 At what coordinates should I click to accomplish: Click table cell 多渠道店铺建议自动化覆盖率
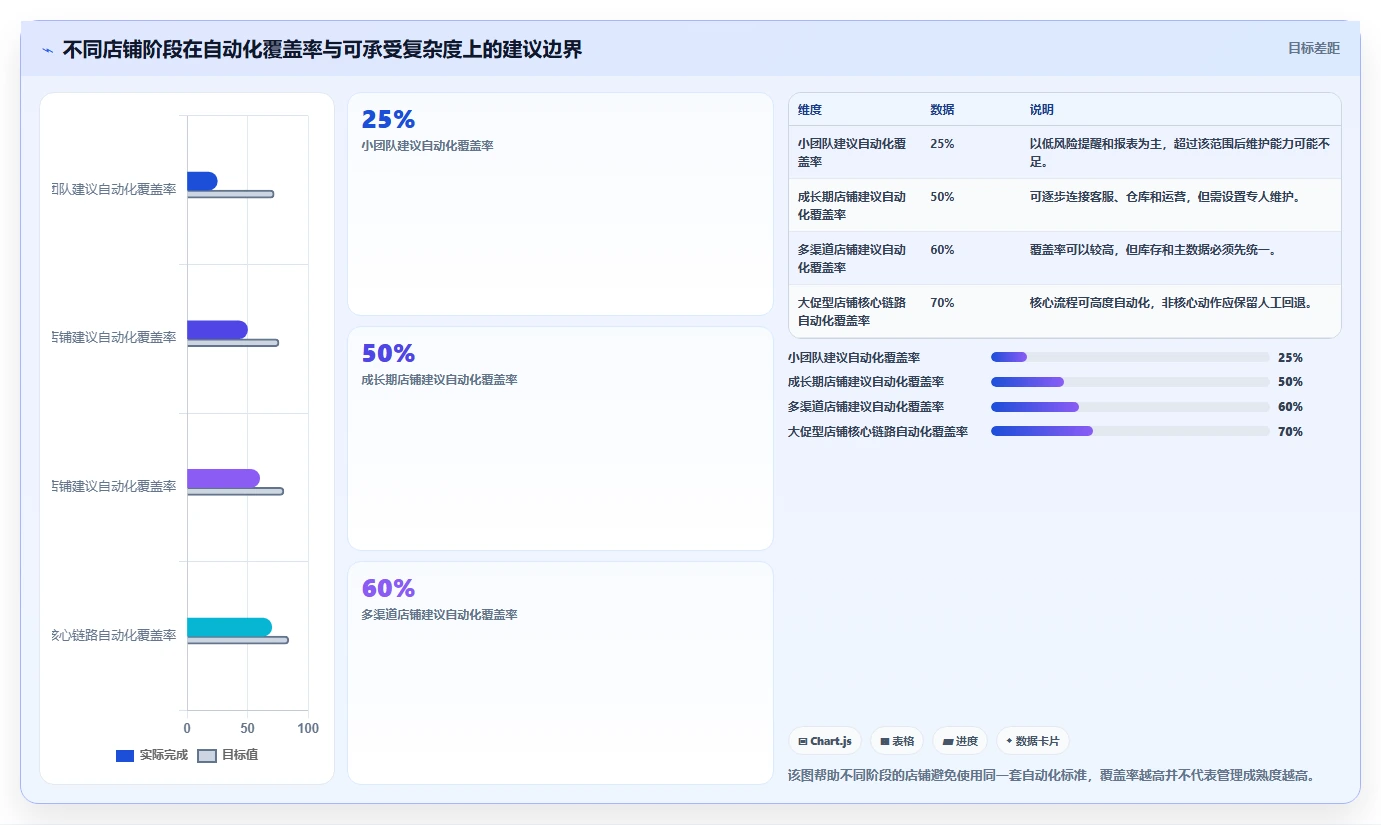852,258
